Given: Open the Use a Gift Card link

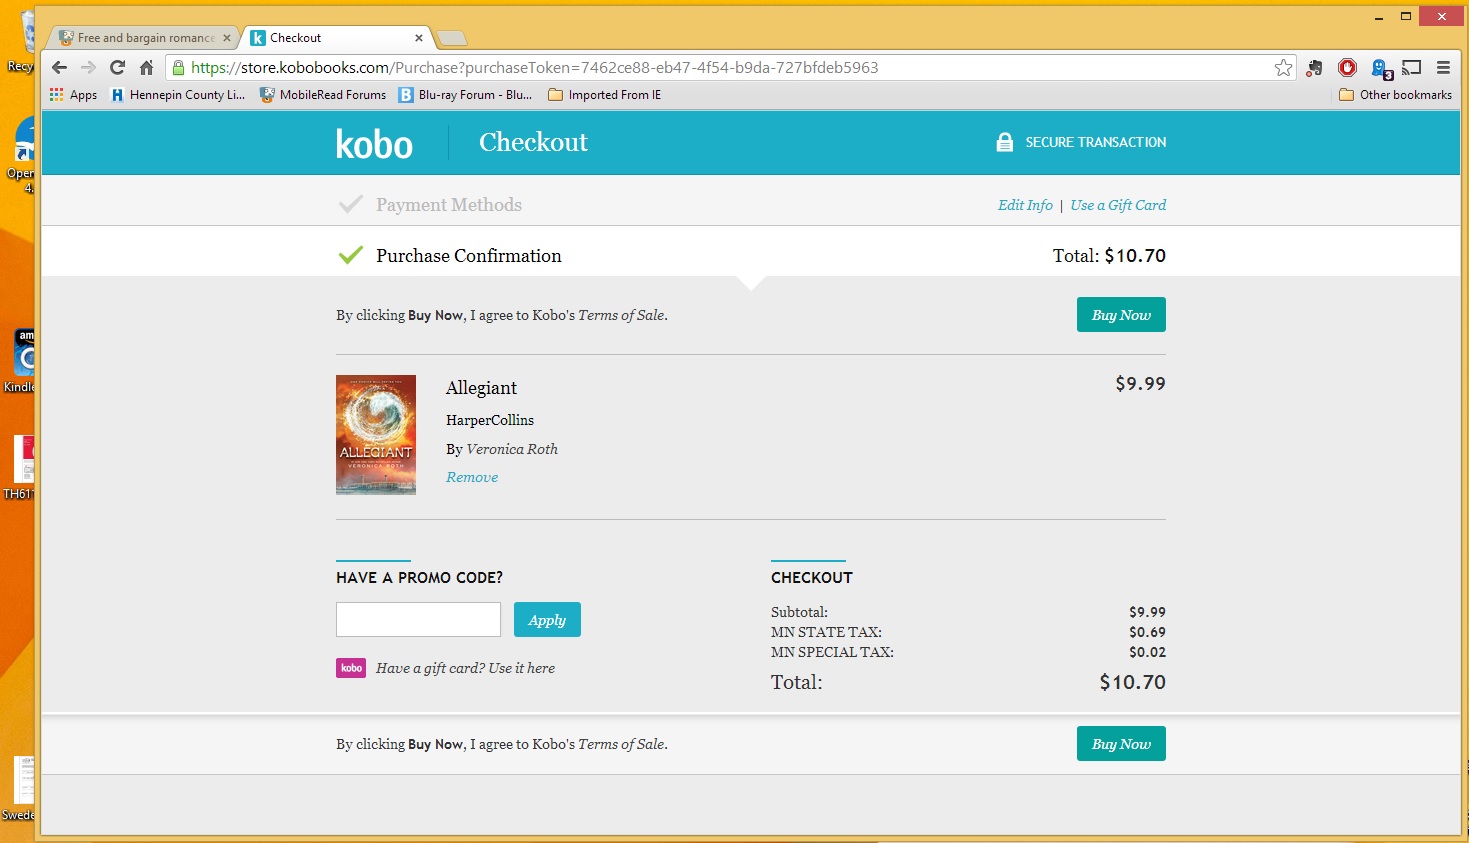Looking at the screenshot, I should [x=1118, y=205].
